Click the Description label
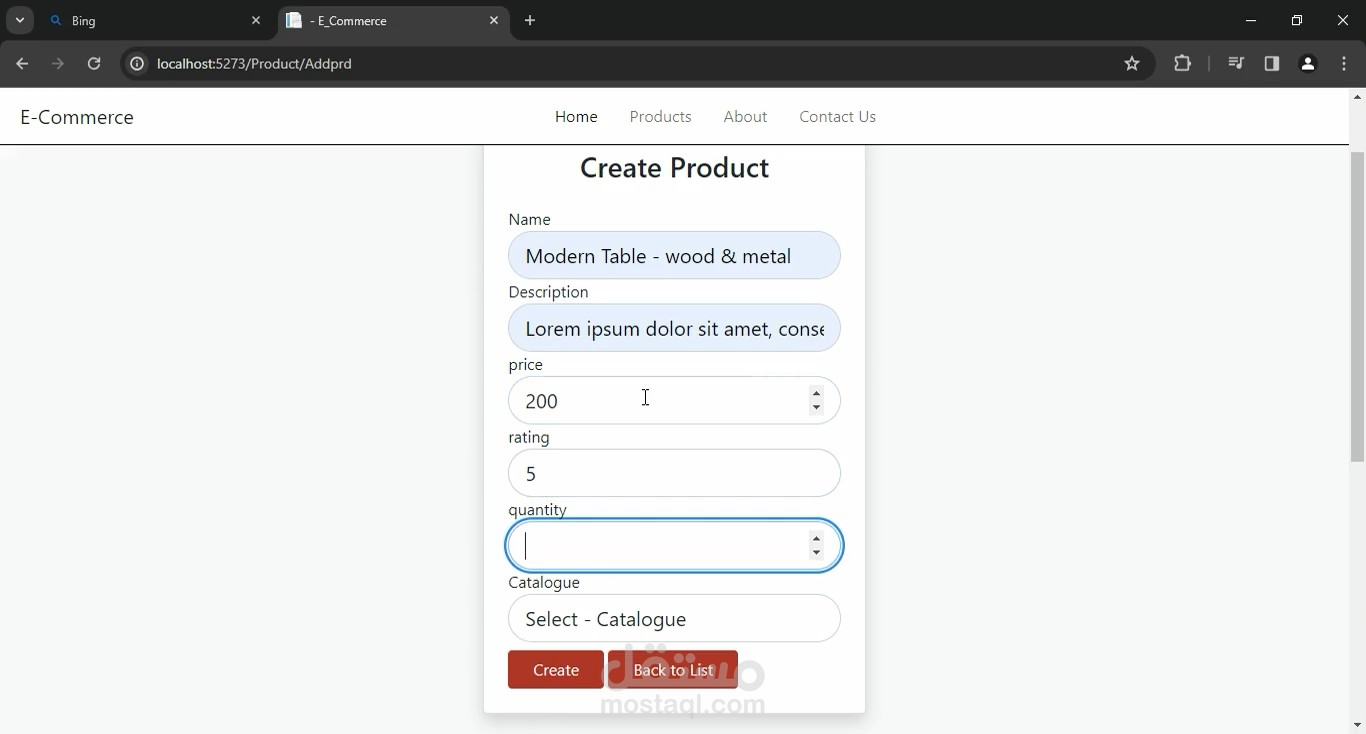This screenshot has width=1366, height=734. pyautogui.click(x=548, y=292)
